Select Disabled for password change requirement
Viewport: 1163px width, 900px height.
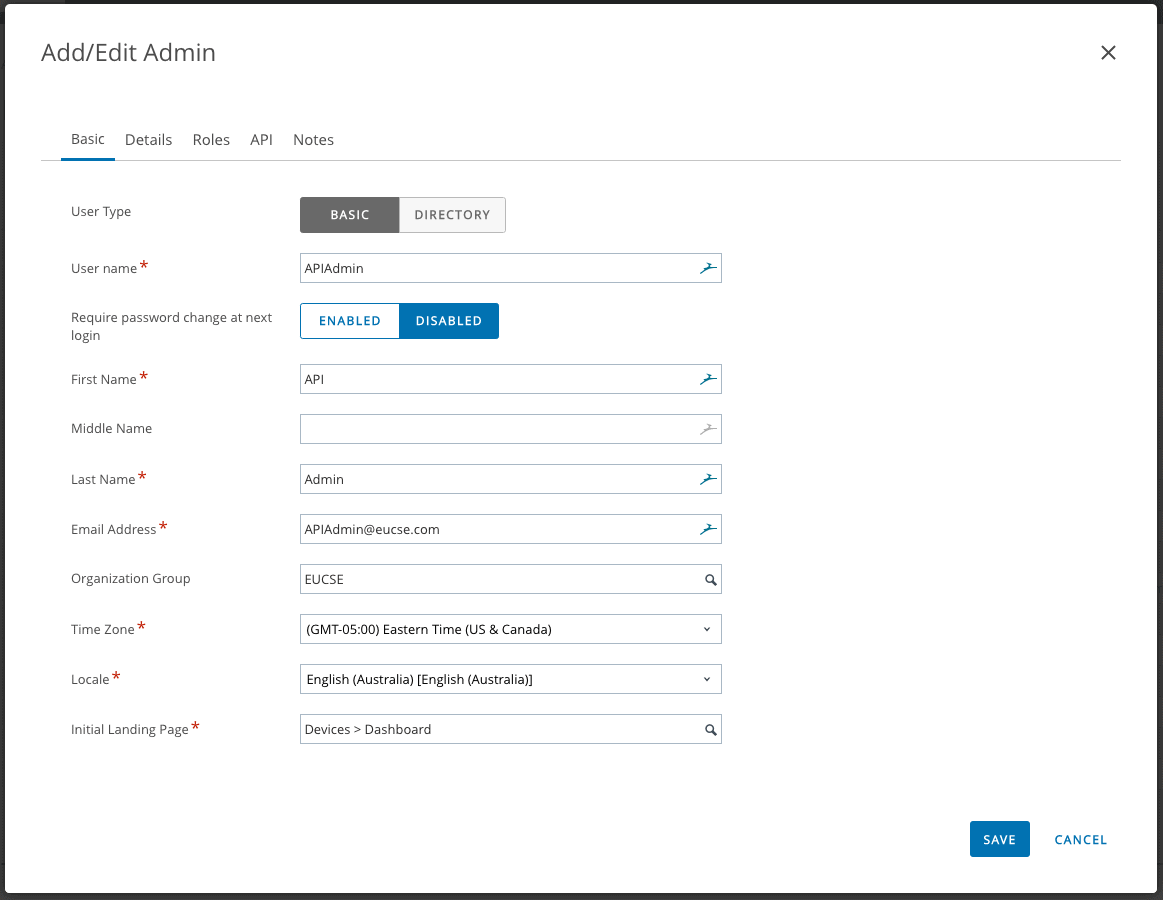tap(449, 321)
